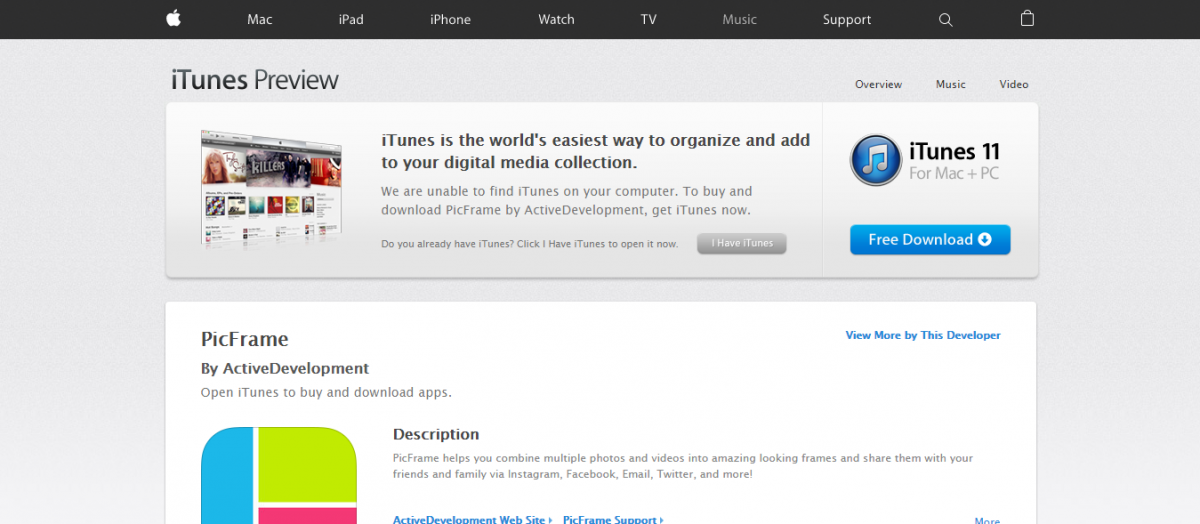Click the Free Download button

click(x=930, y=240)
